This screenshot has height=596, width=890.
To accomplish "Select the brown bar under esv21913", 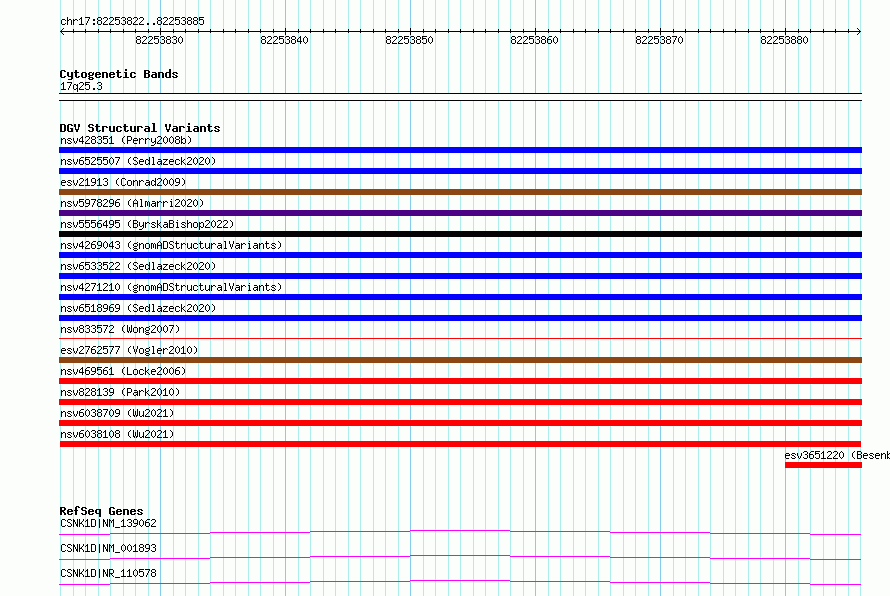I will click(x=460, y=192).
